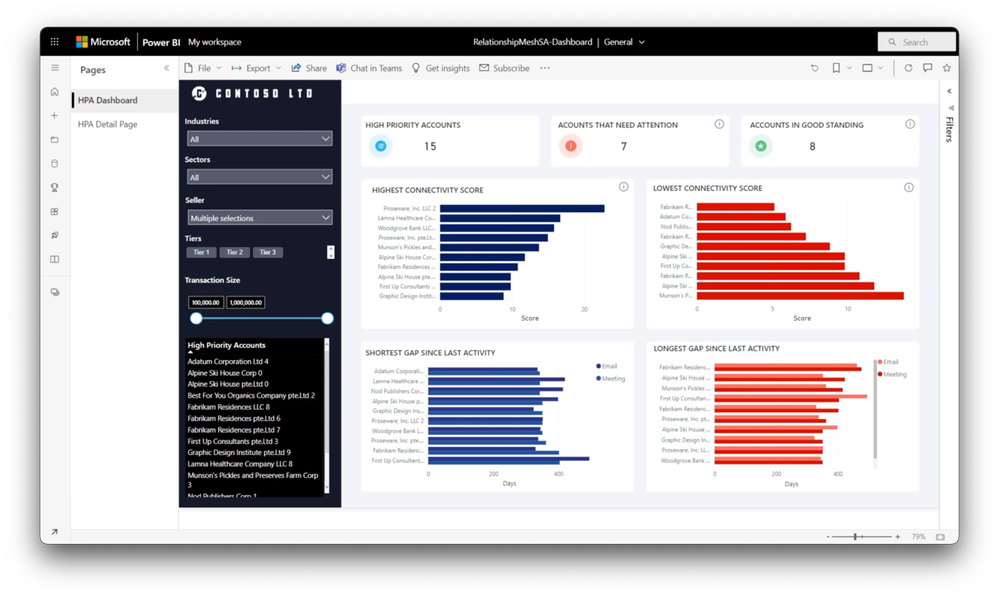Toggle the Tier 1 slicer button

[x=201, y=252]
